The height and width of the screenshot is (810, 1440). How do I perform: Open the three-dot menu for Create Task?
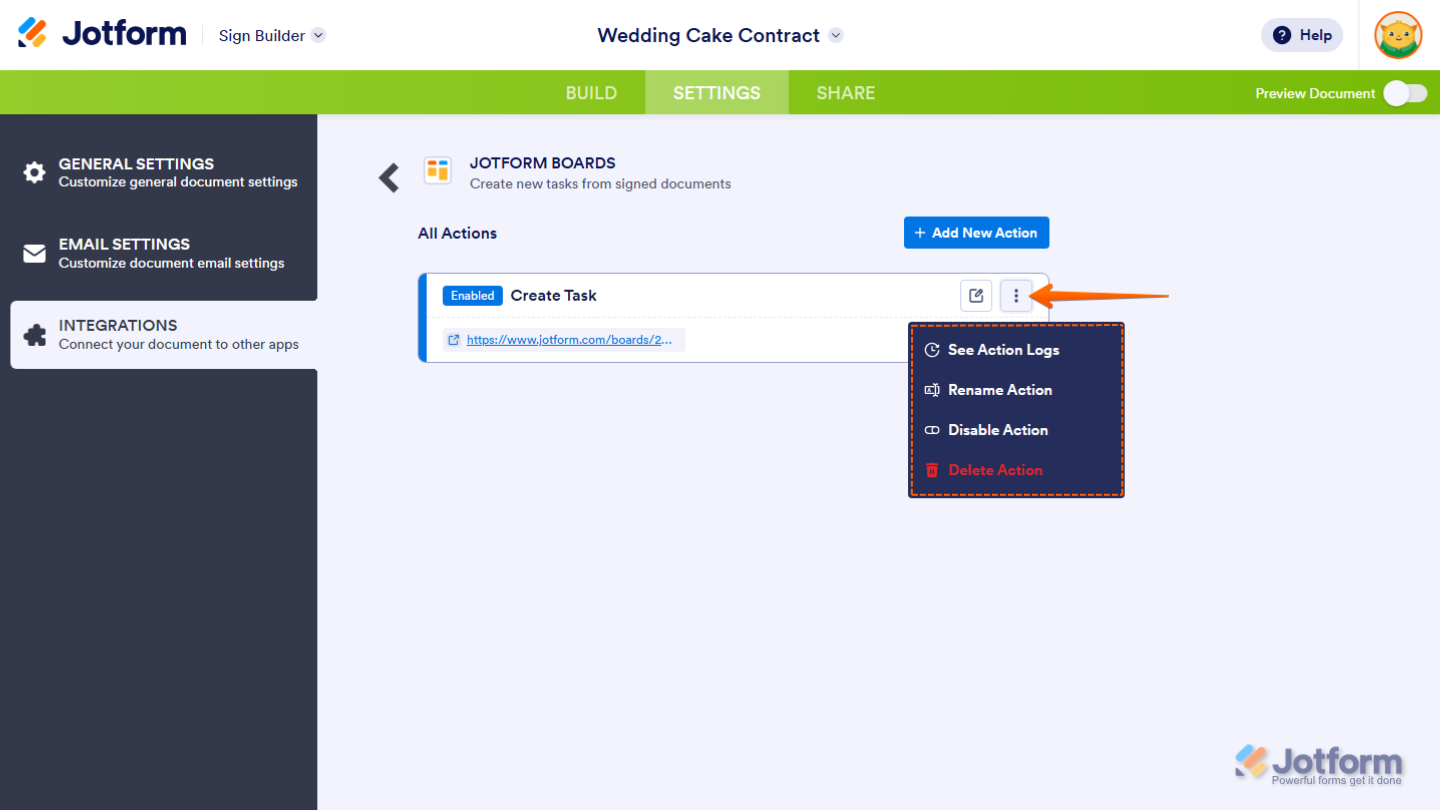(x=1016, y=296)
